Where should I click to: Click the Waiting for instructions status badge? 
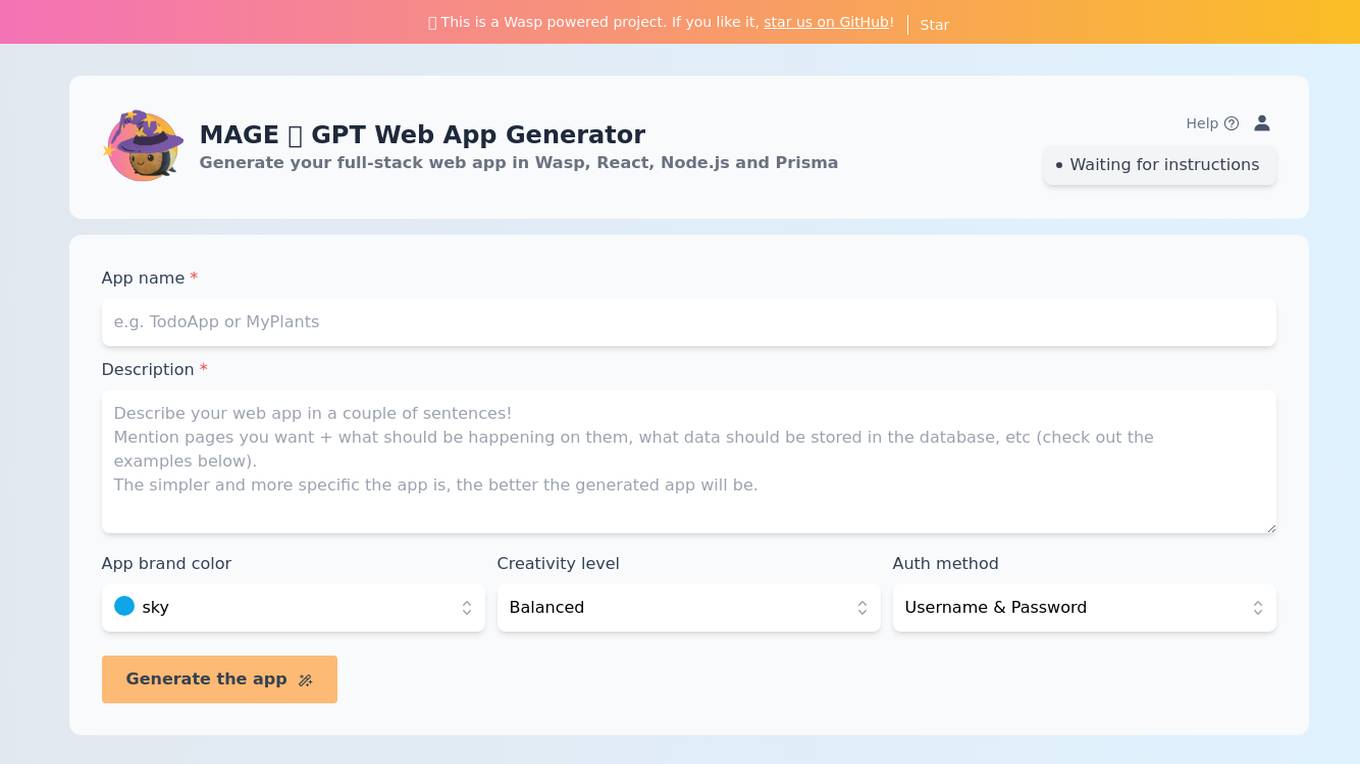click(x=1159, y=165)
